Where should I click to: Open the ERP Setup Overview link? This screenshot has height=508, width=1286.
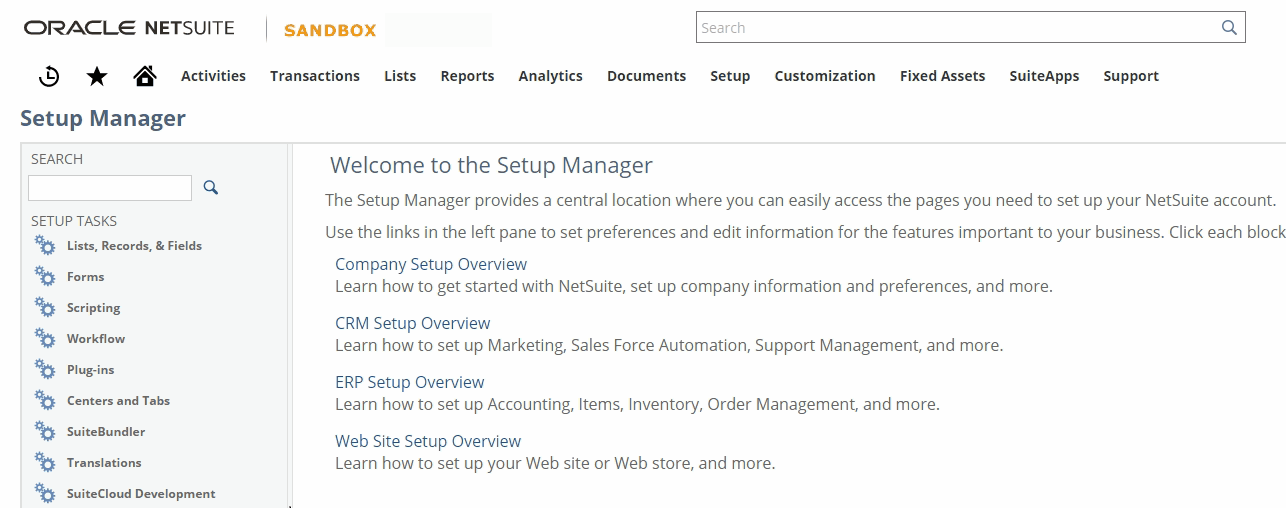(x=410, y=383)
